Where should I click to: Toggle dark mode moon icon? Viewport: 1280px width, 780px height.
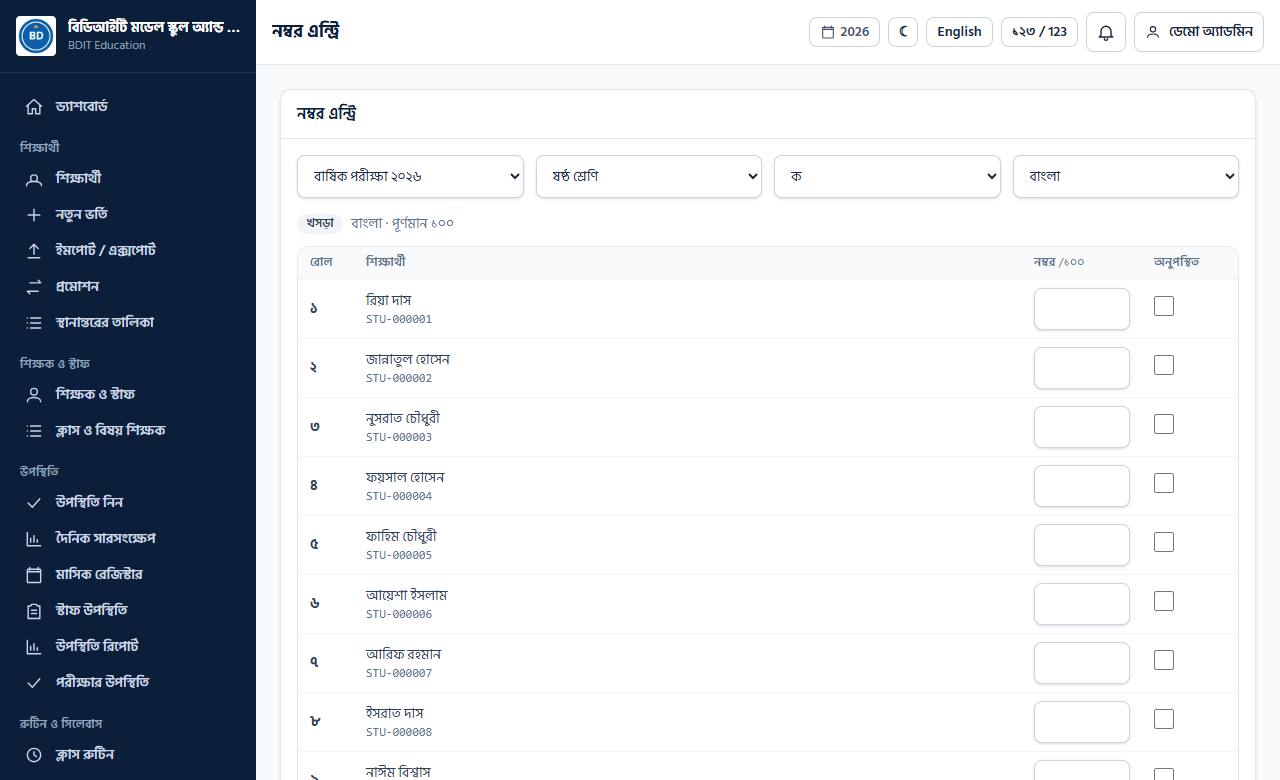903,32
